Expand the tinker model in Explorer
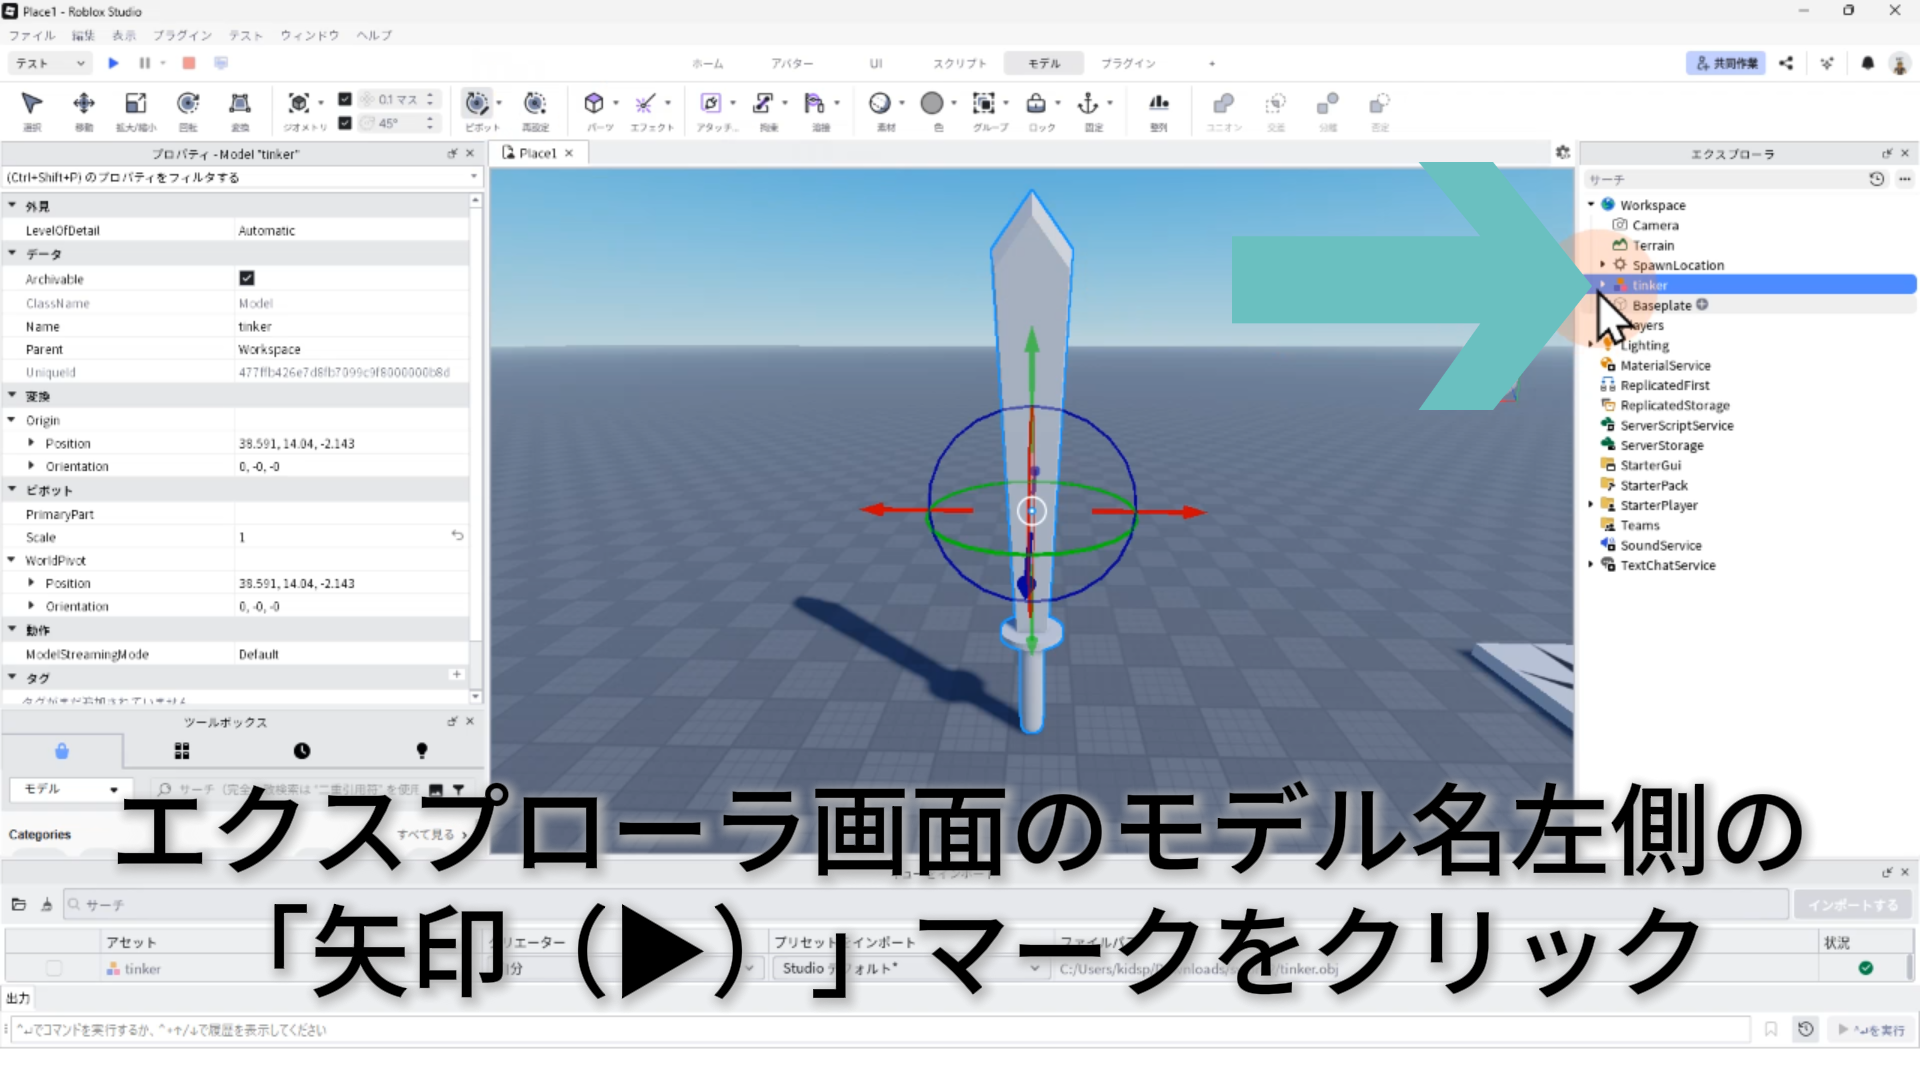The height and width of the screenshot is (1080, 1920). (1603, 285)
